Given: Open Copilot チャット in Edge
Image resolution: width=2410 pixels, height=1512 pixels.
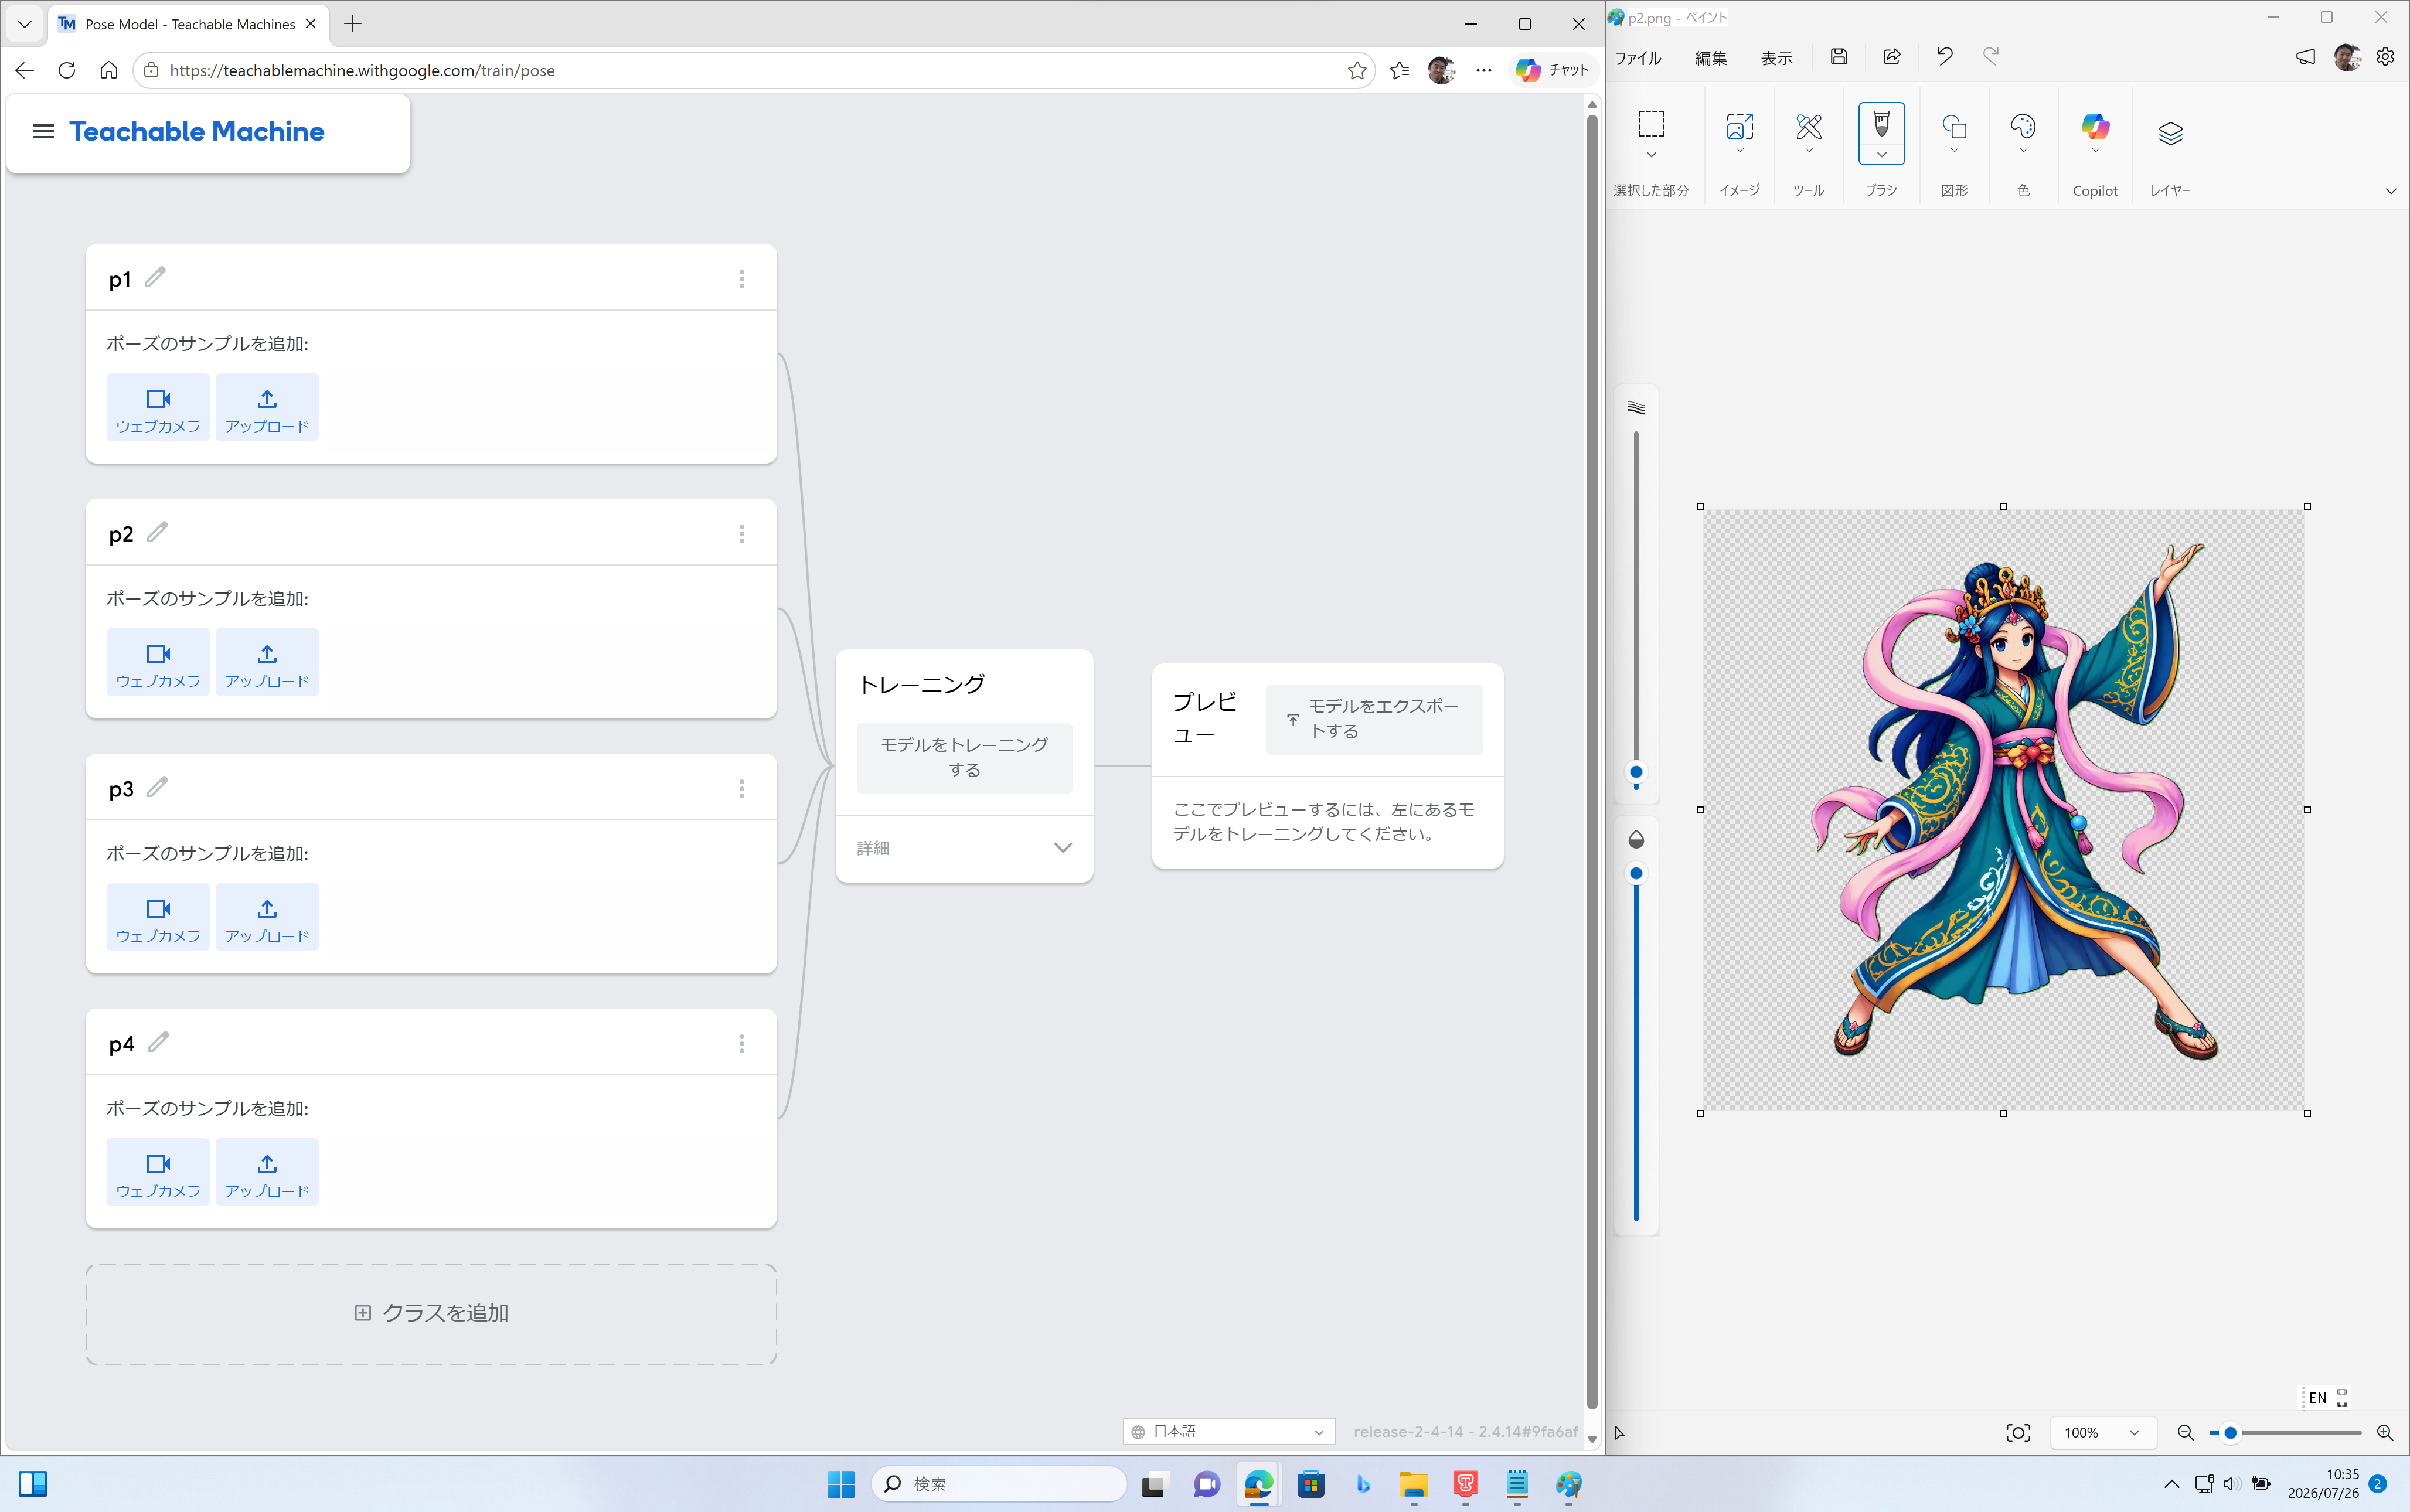Looking at the screenshot, I should pos(1553,70).
